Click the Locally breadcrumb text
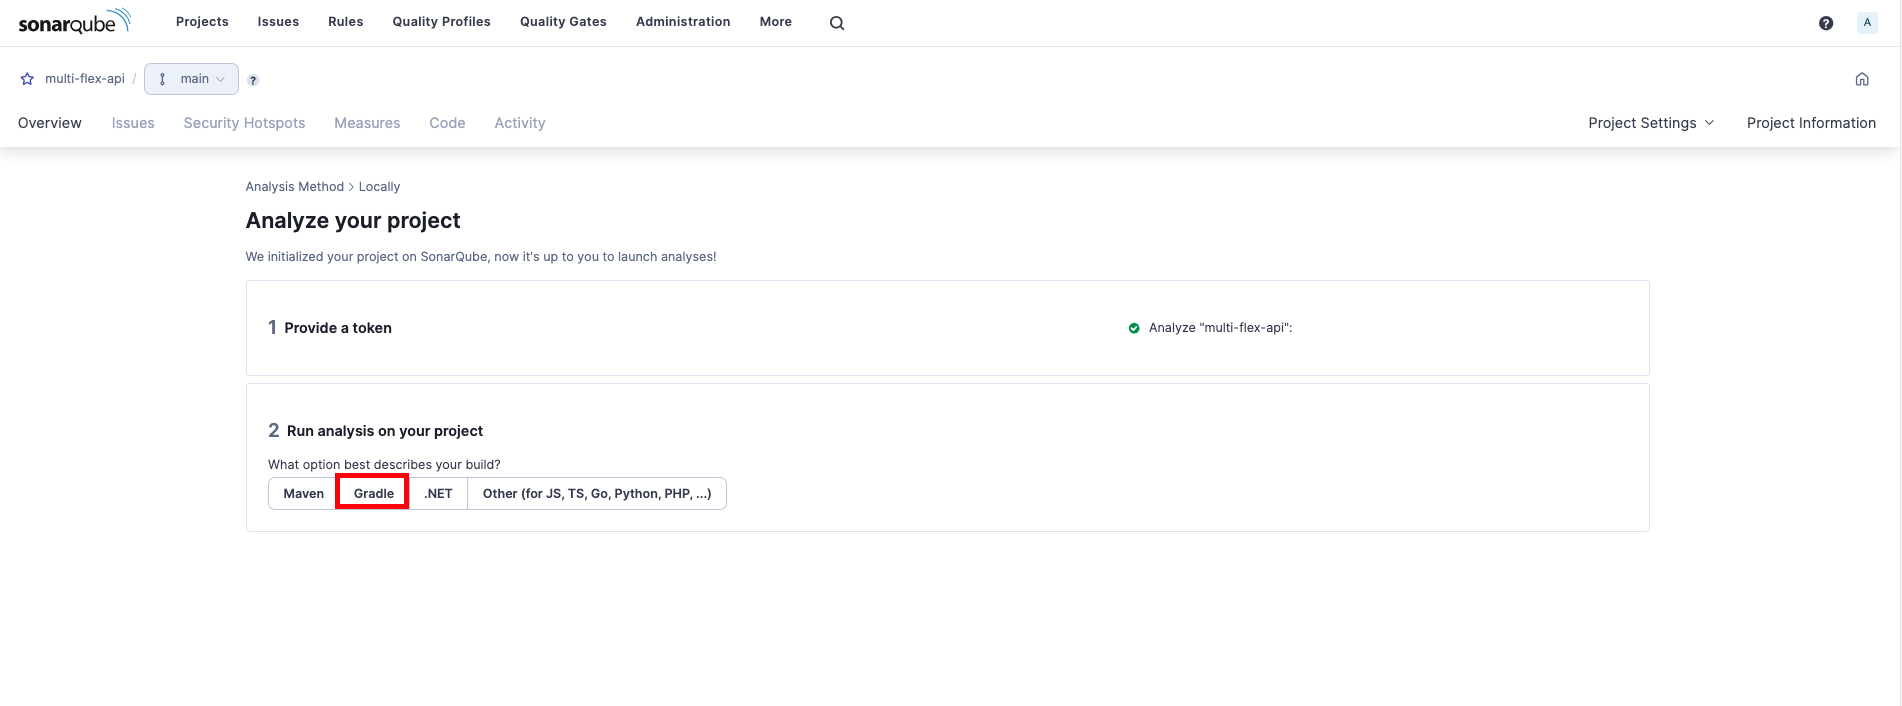This screenshot has width=1902, height=706. point(379,187)
